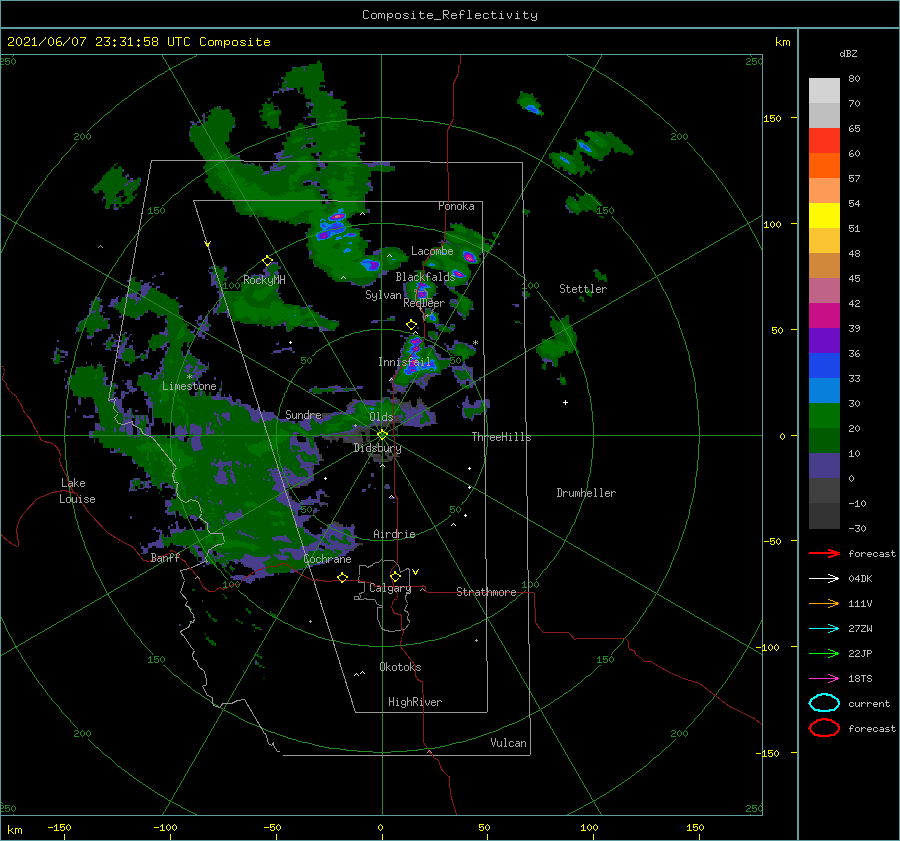Click the Vulcan label
The height and width of the screenshot is (841, 900).
(x=508, y=743)
